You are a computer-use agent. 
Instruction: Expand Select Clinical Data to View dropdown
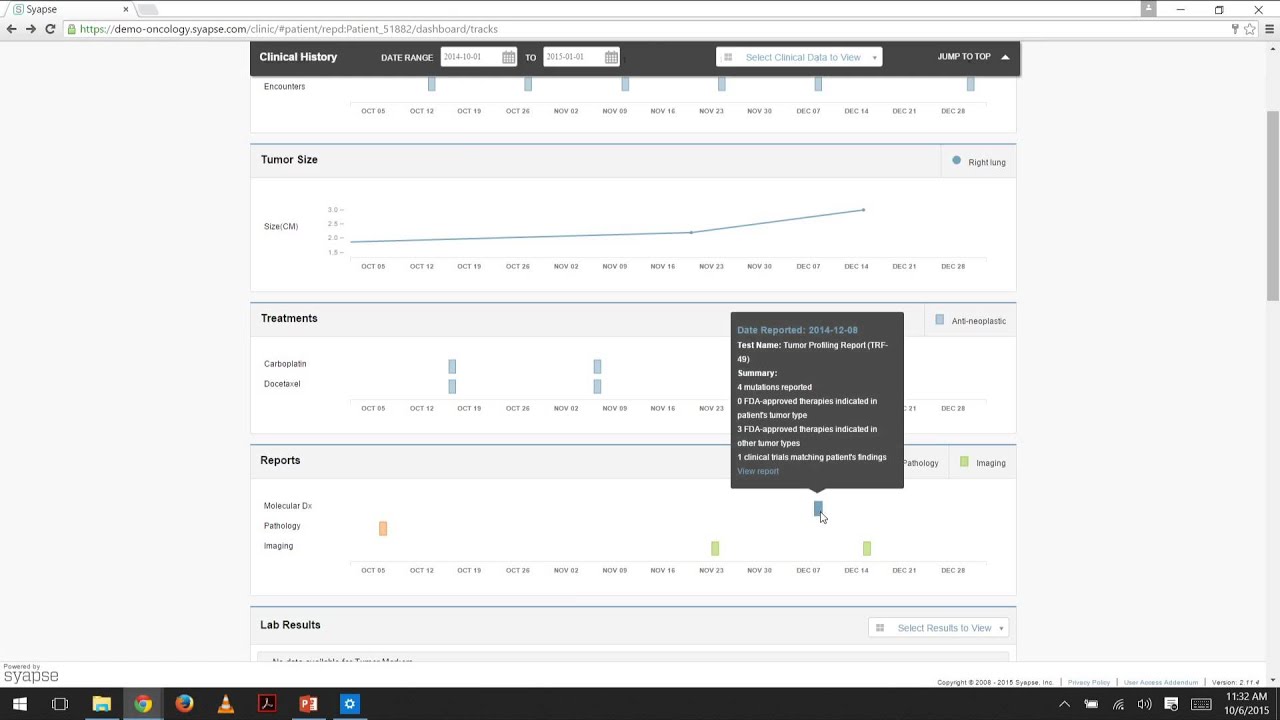[799, 57]
